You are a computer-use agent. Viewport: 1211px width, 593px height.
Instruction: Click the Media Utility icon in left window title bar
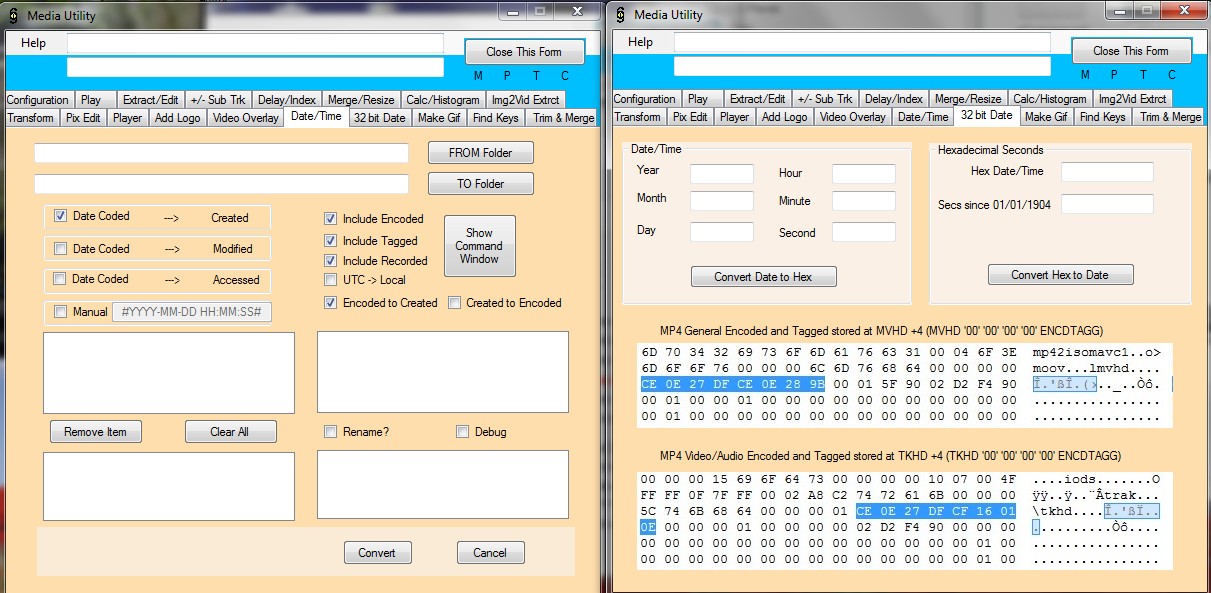point(12,16)
